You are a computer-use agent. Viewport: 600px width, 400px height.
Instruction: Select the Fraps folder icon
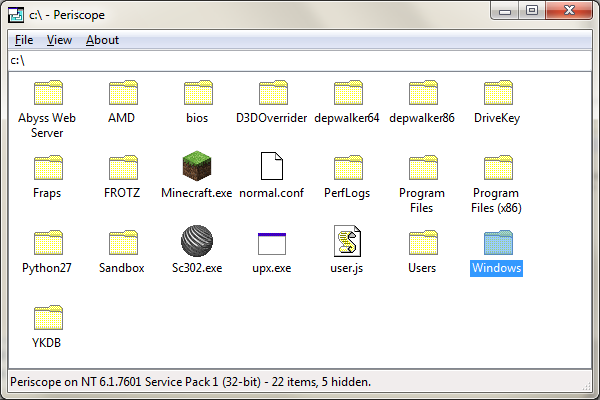click(x=48, y=167)
